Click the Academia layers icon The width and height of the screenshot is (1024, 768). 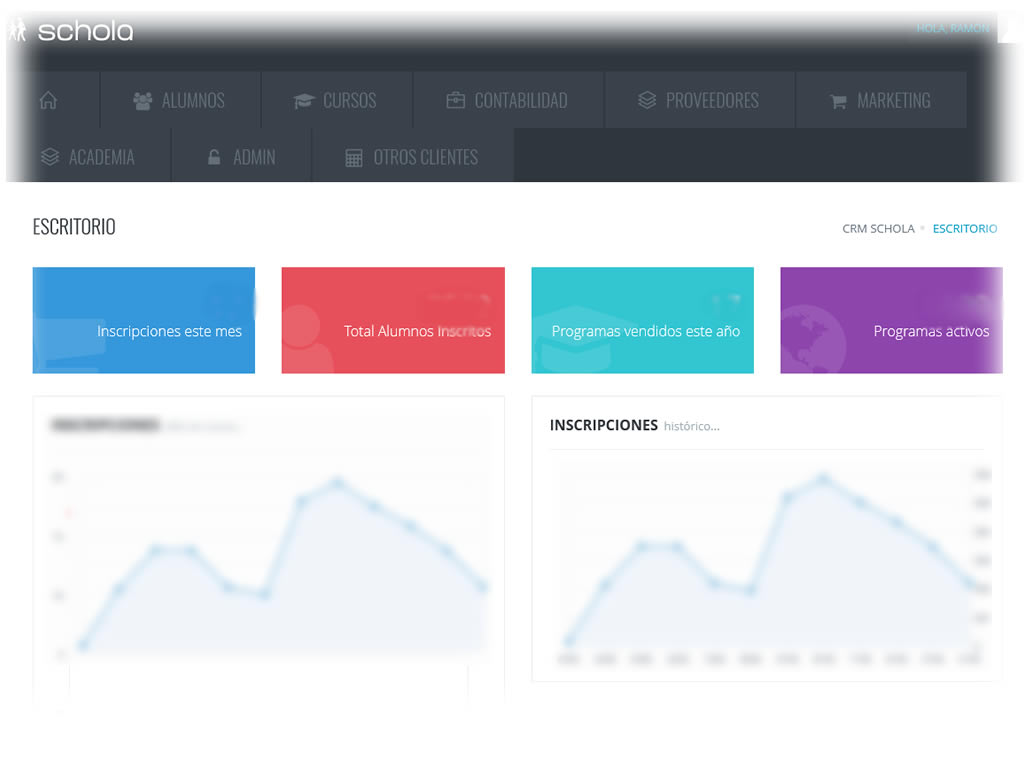point(50,157)
